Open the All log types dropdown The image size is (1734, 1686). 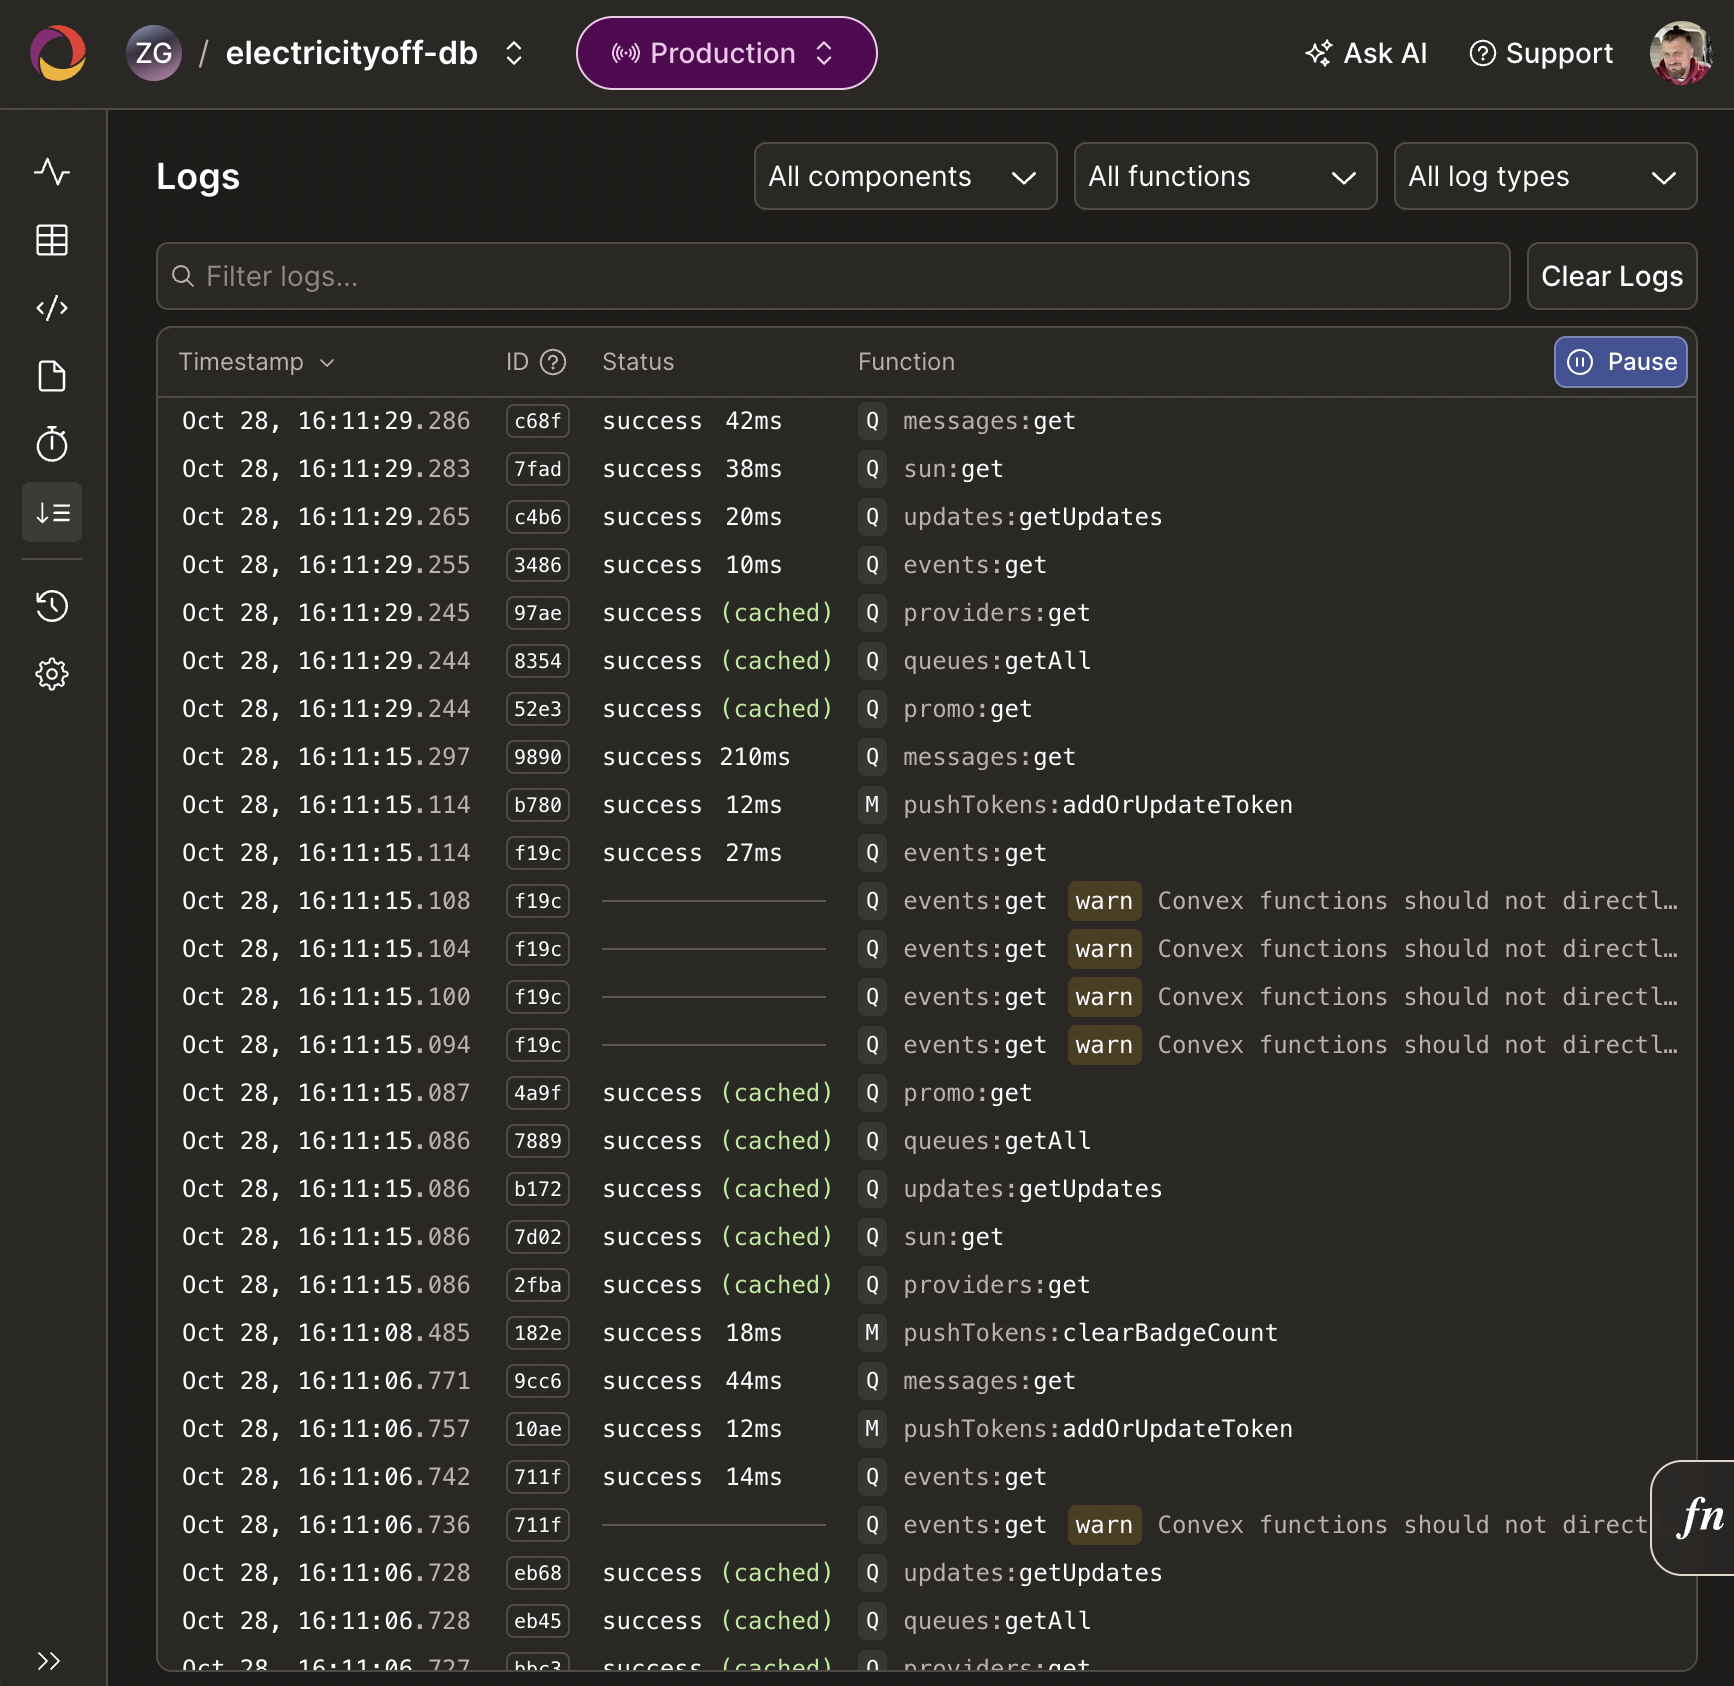point(1545,176)
